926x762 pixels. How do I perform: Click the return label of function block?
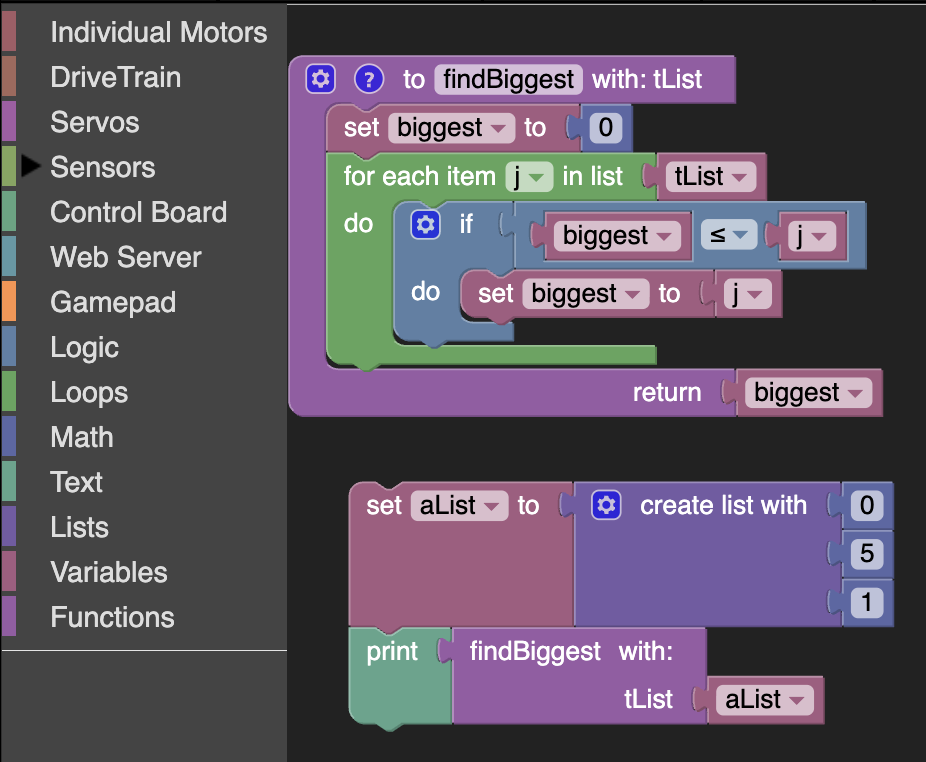click(667, 393)
